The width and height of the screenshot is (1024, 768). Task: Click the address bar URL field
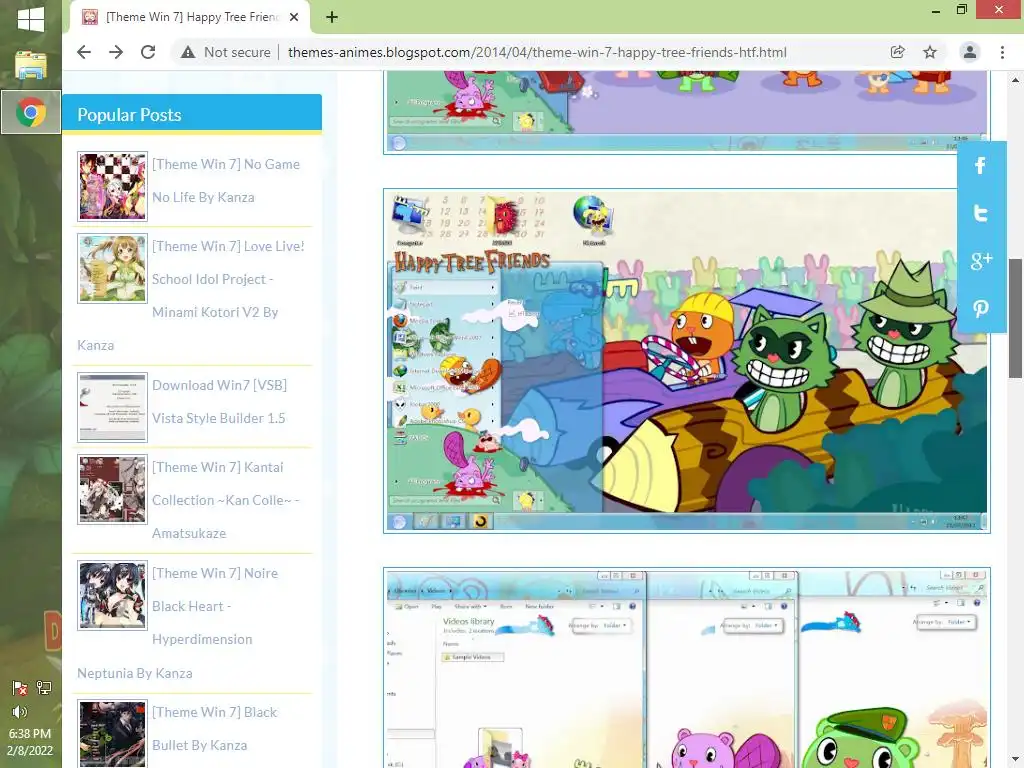[x=537, y=52]
